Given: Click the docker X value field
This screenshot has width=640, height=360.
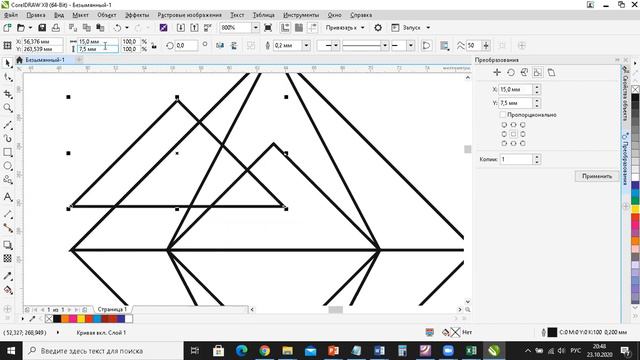Looking at the screenshot, I should coord(516,89).
